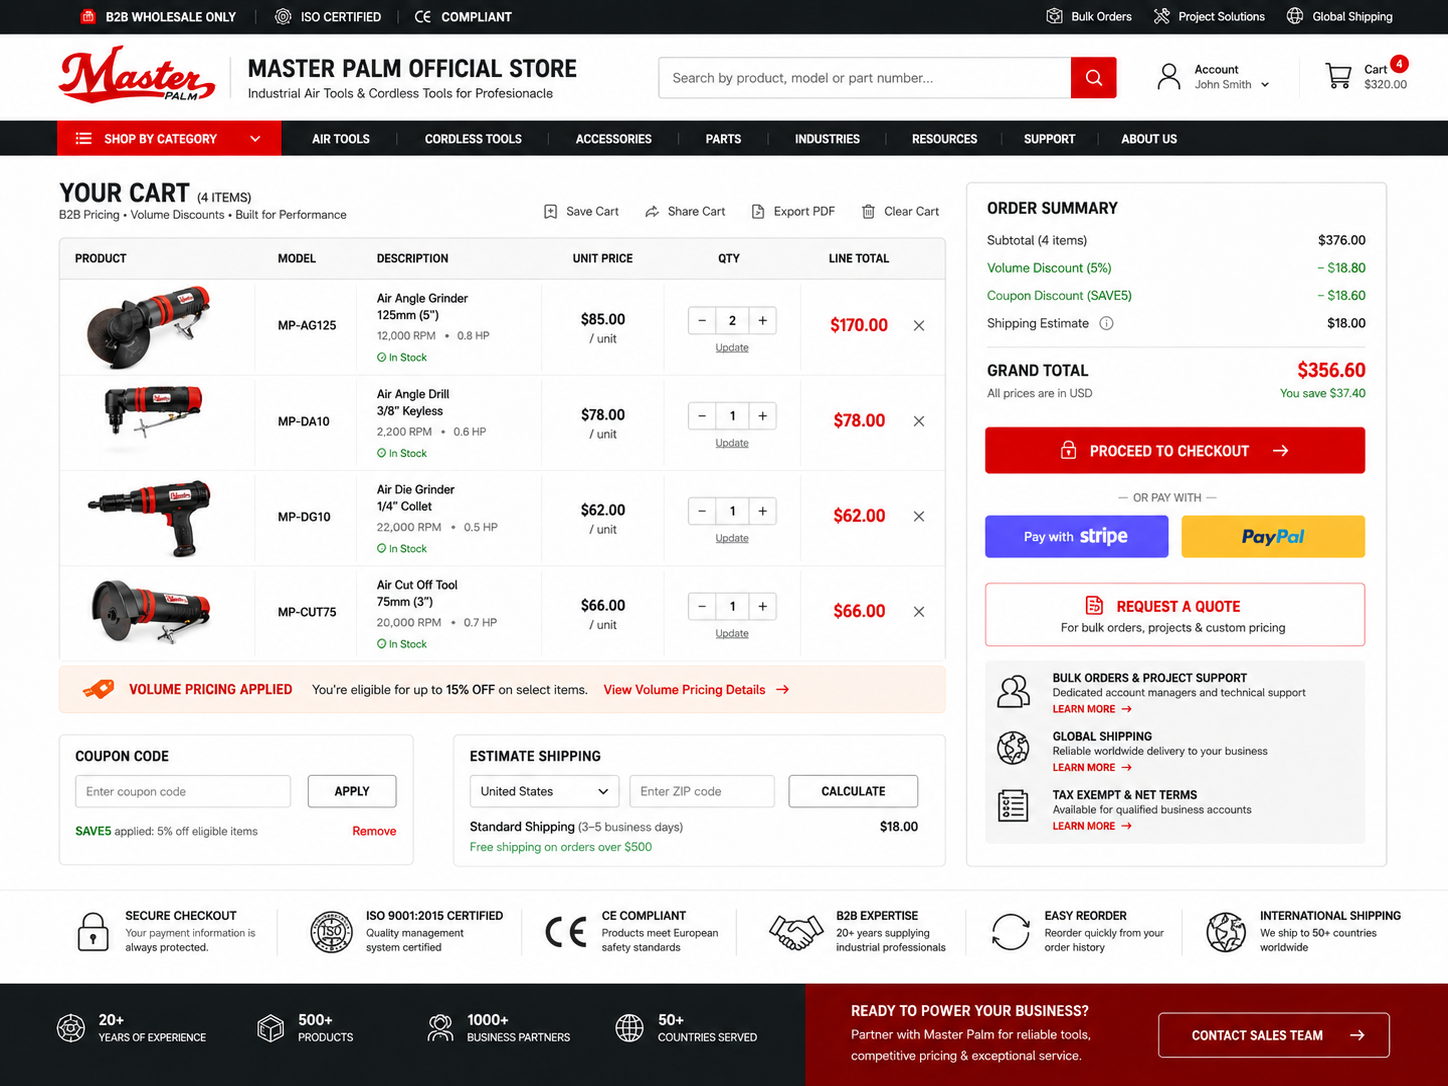Open the United States country selector

click(544, 791)
